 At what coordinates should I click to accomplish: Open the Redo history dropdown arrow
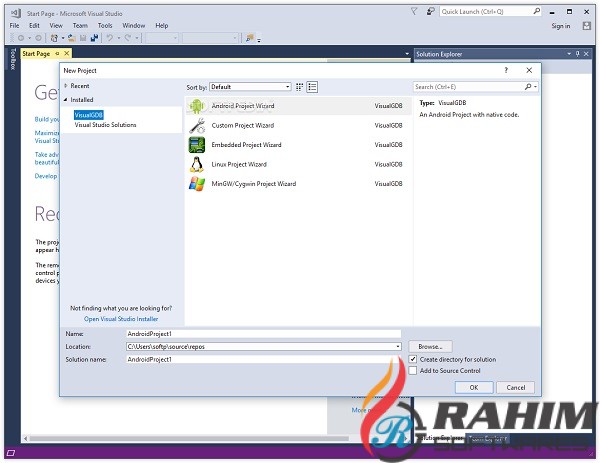click(x=137, y=38)
